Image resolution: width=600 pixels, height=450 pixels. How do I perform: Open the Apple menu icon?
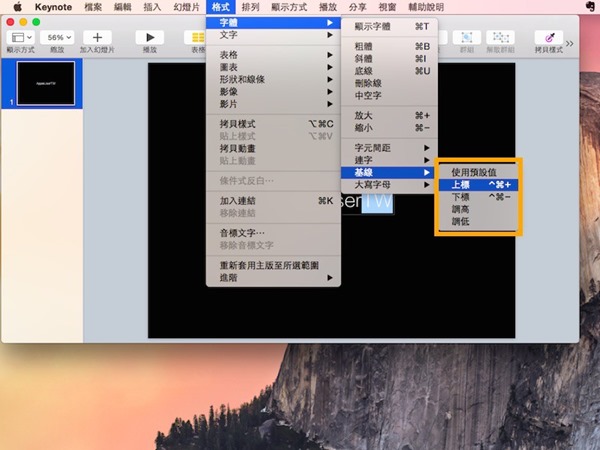[17, 7]
